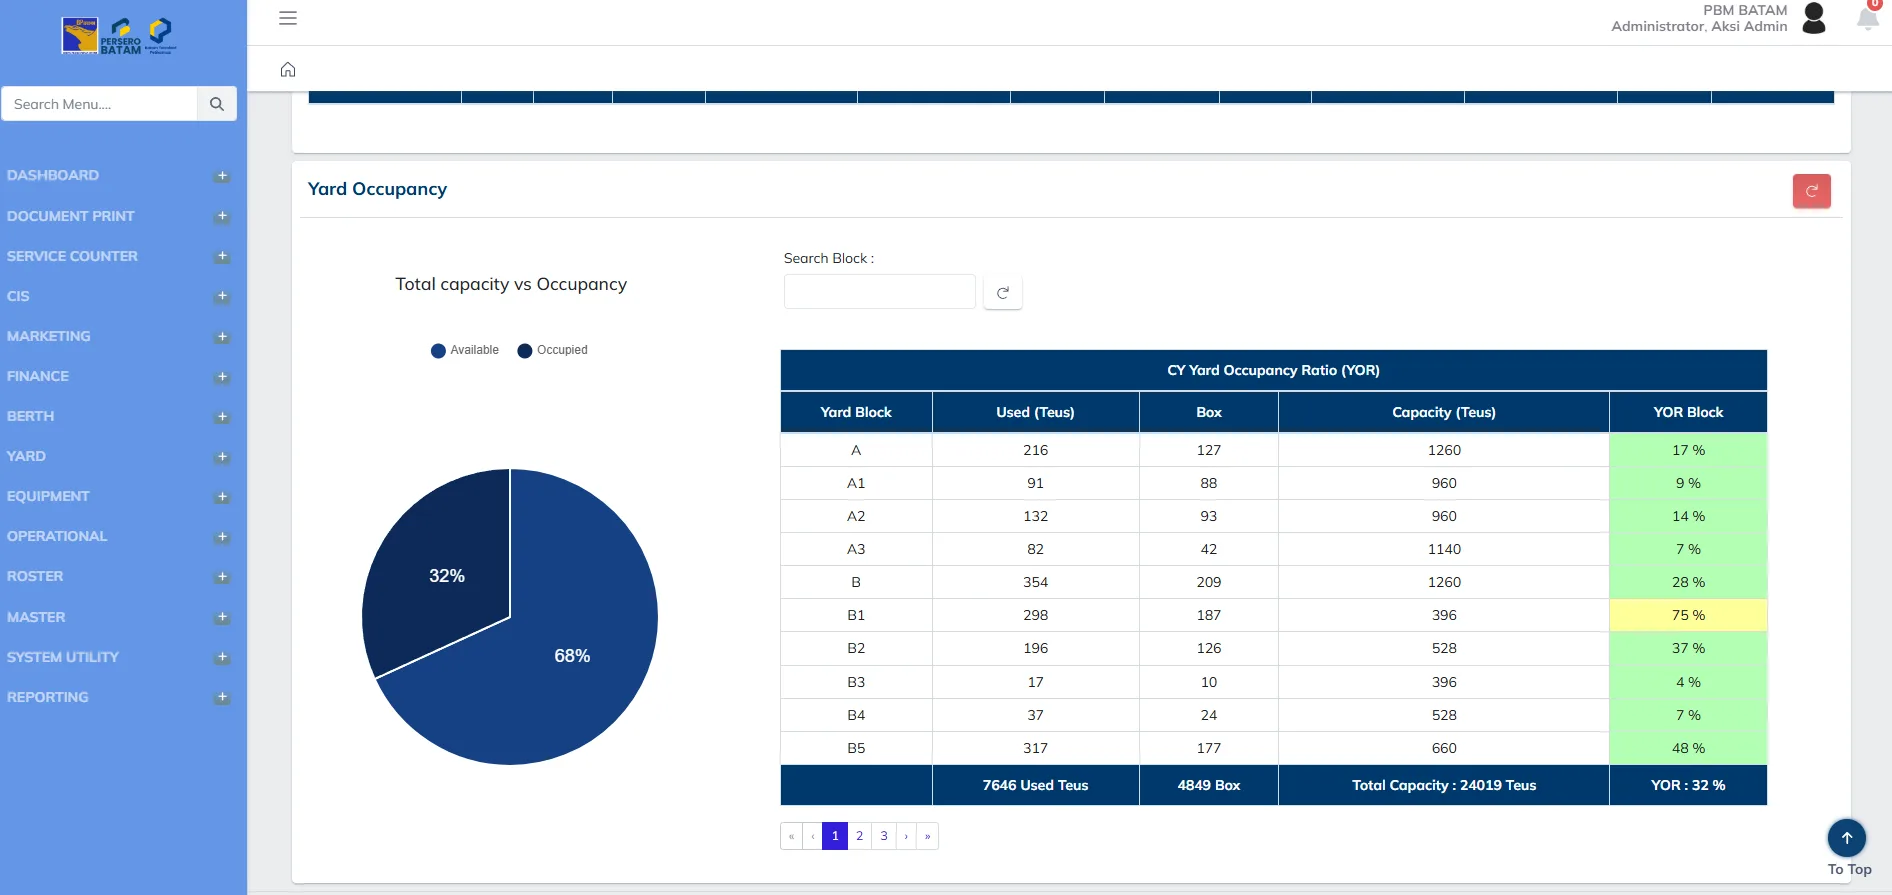
Task: Click the menu search magnifier icon
Action: pyautogui.click(x=217, y=104)
